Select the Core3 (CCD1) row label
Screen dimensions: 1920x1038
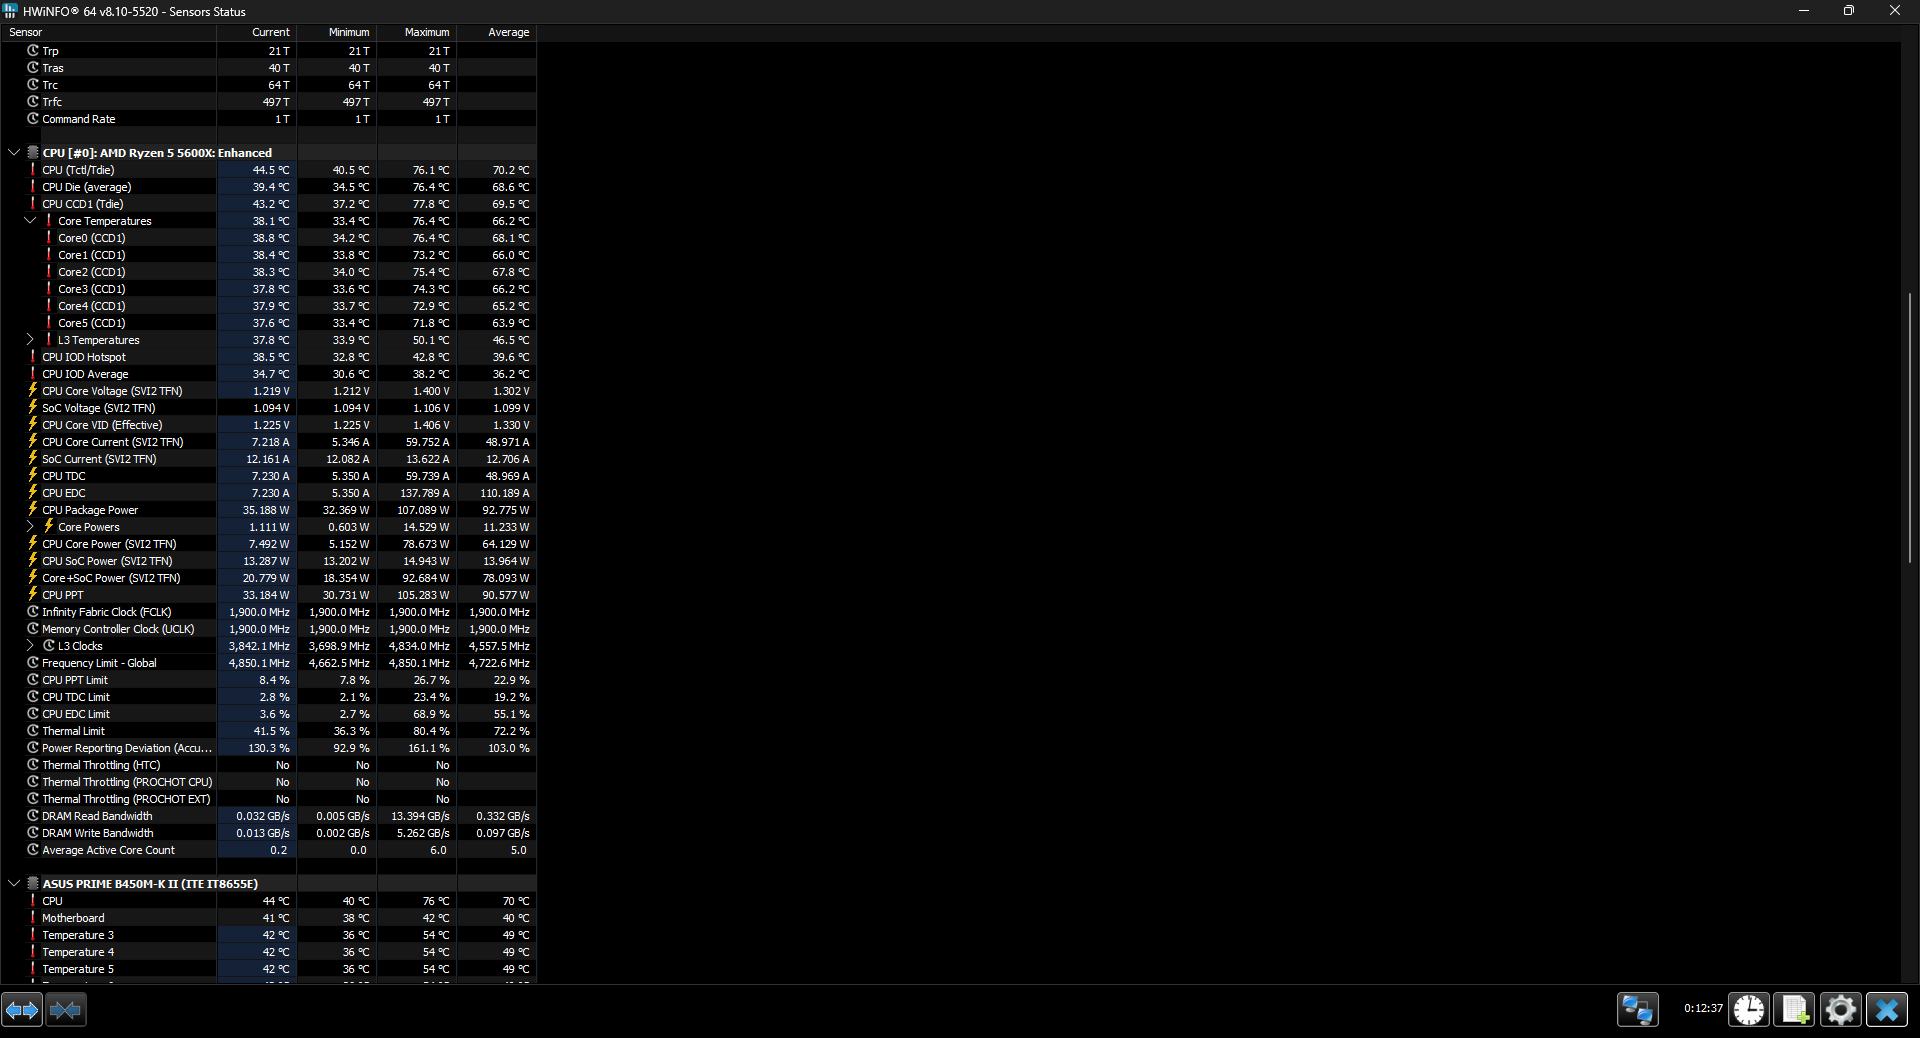92,289
